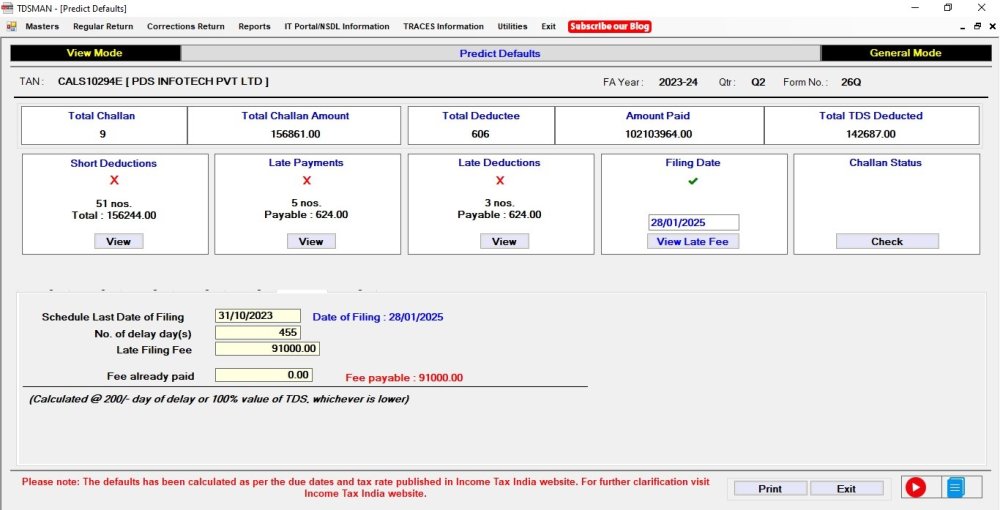The height and width of the screenshot is (510, 1000).
Task: Click the Filing Date input 28/01/2025
Action: pyautogui.click(x=693, y=222)
